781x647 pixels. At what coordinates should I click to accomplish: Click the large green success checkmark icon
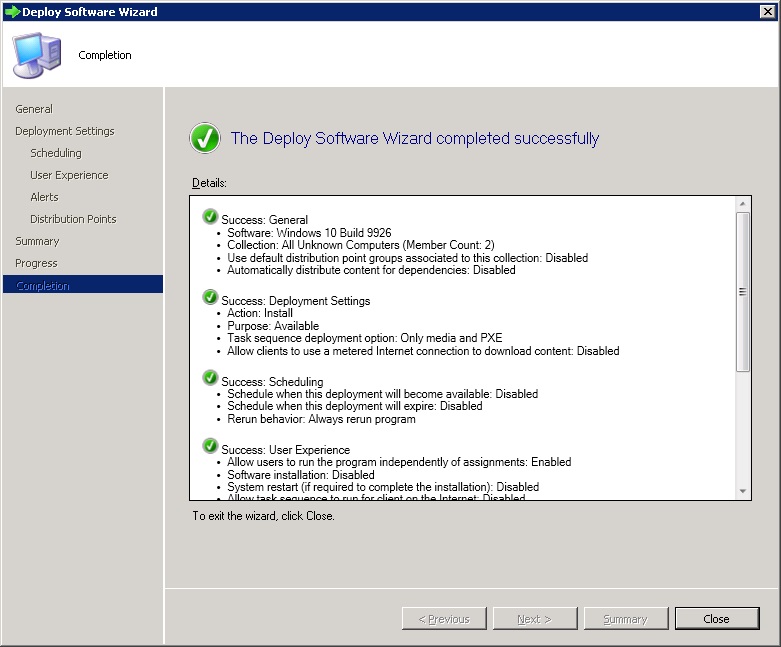(x=205, y=139)
